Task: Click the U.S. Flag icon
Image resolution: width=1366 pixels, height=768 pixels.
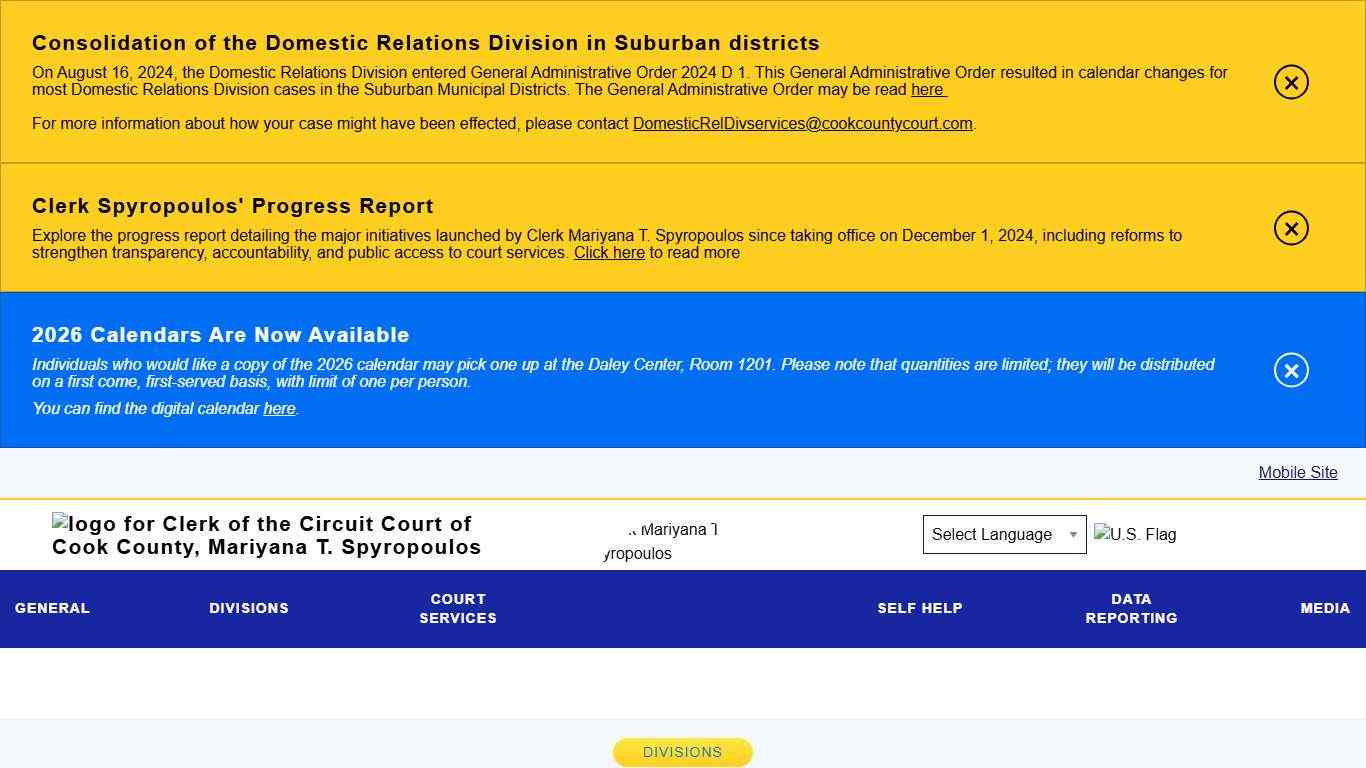Action: coord(1135,534)
